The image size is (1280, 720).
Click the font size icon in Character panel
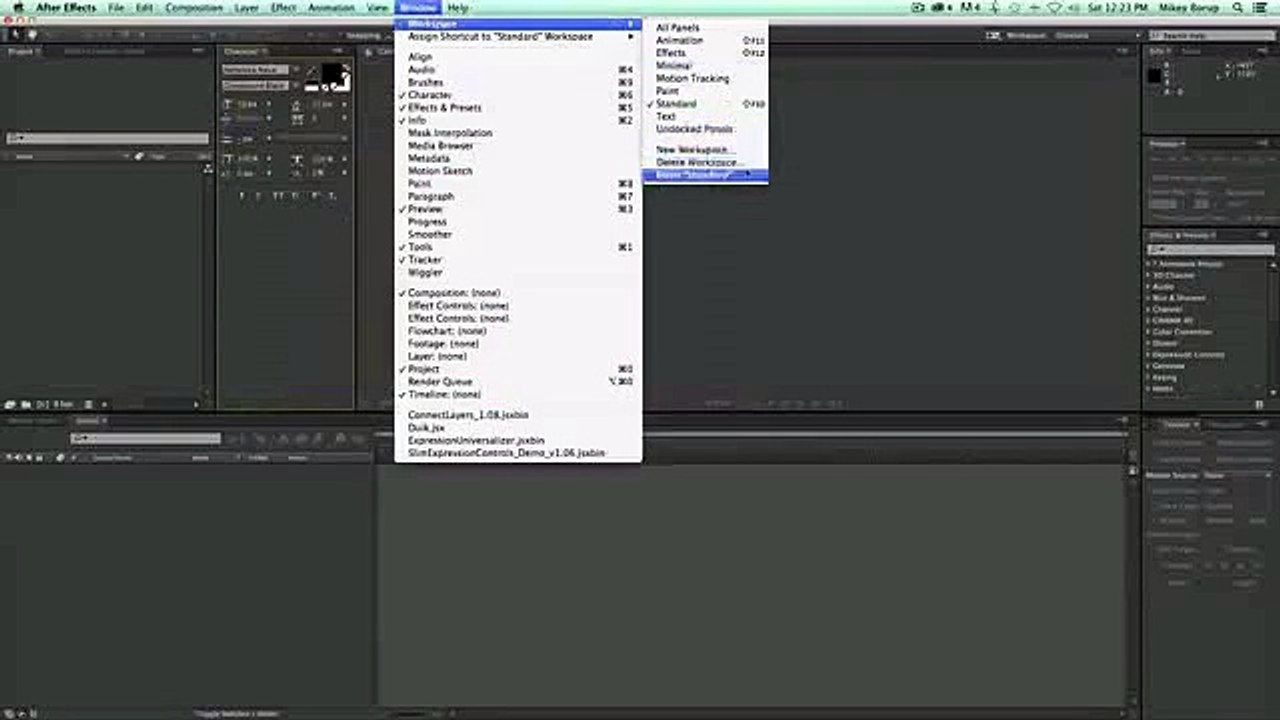point(227,104)
